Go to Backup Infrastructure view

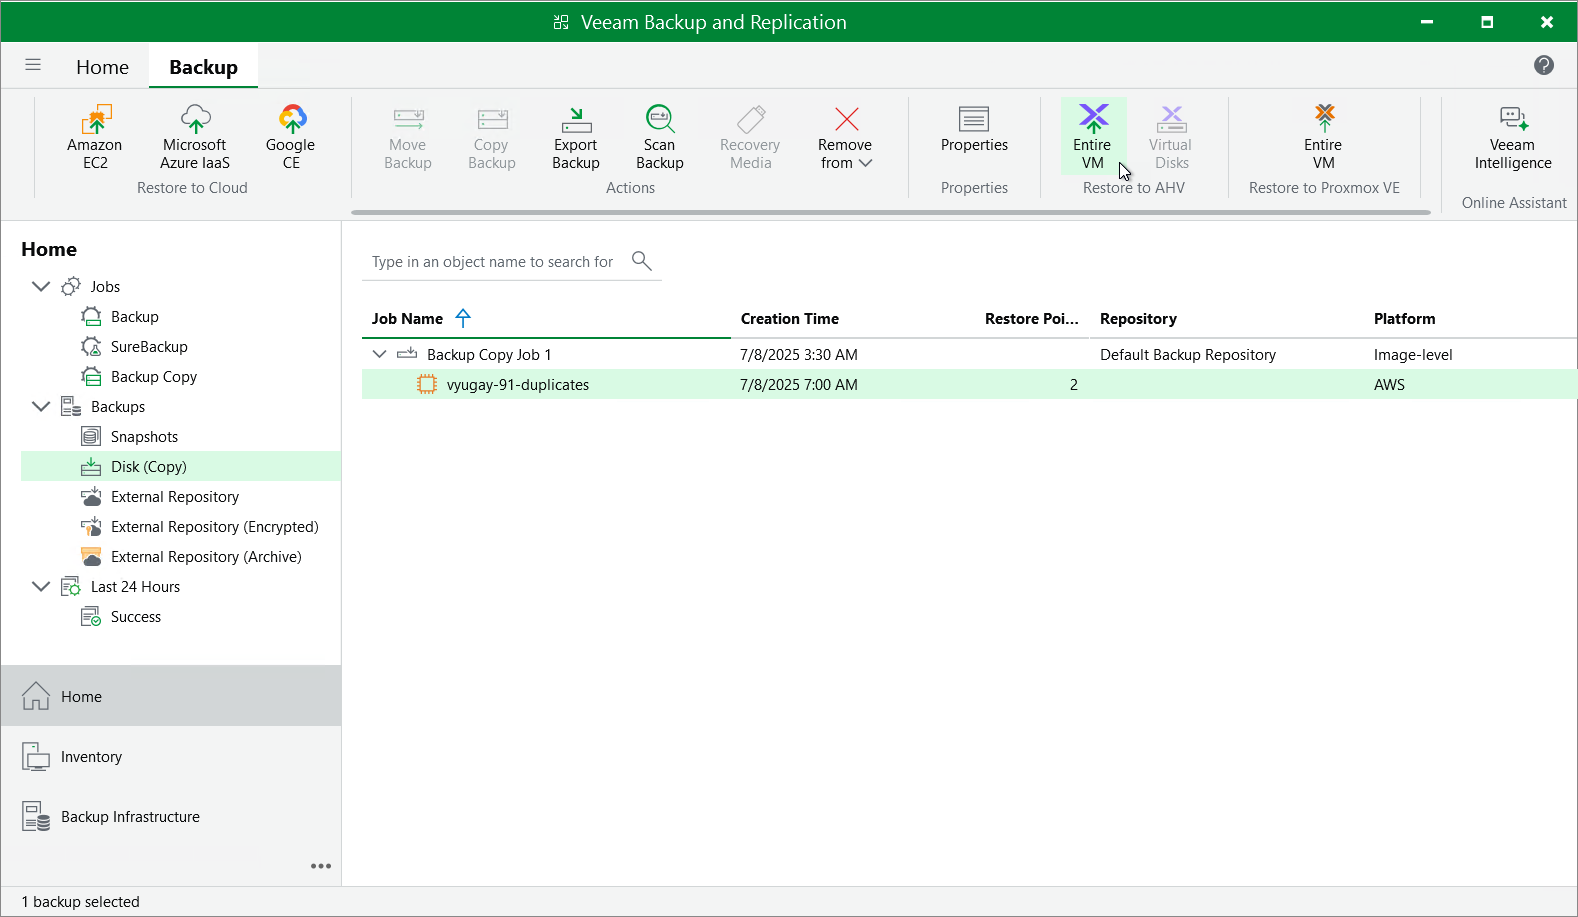tap(130, 817)
